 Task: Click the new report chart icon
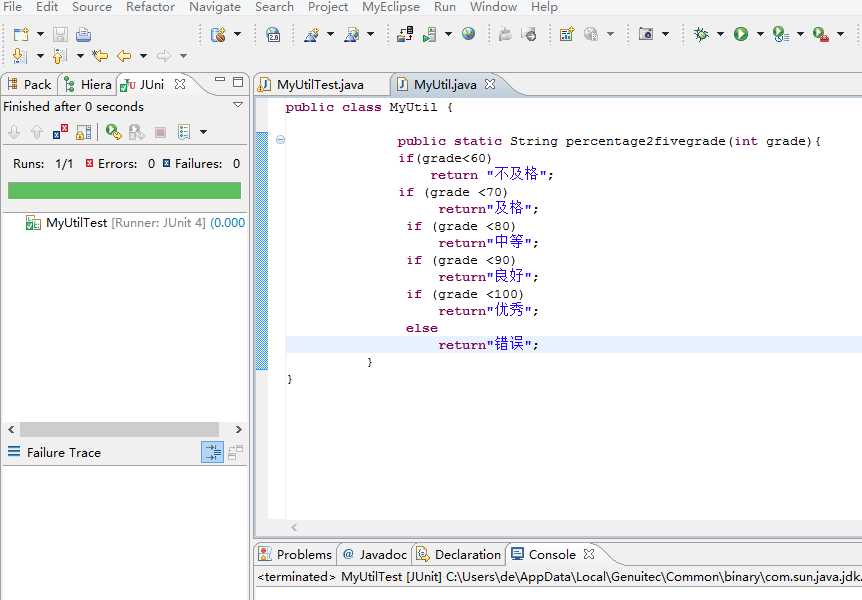pos(567,34)
